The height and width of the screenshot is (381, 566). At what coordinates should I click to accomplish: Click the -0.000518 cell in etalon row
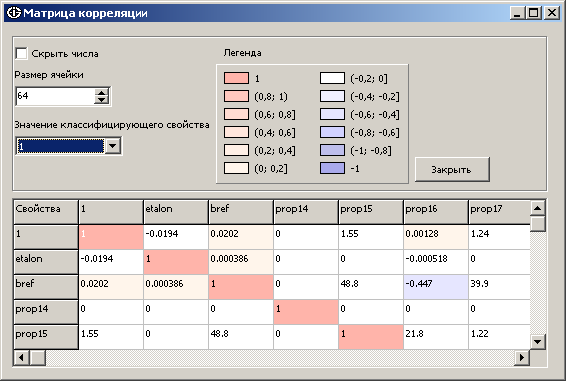point(436,262)
